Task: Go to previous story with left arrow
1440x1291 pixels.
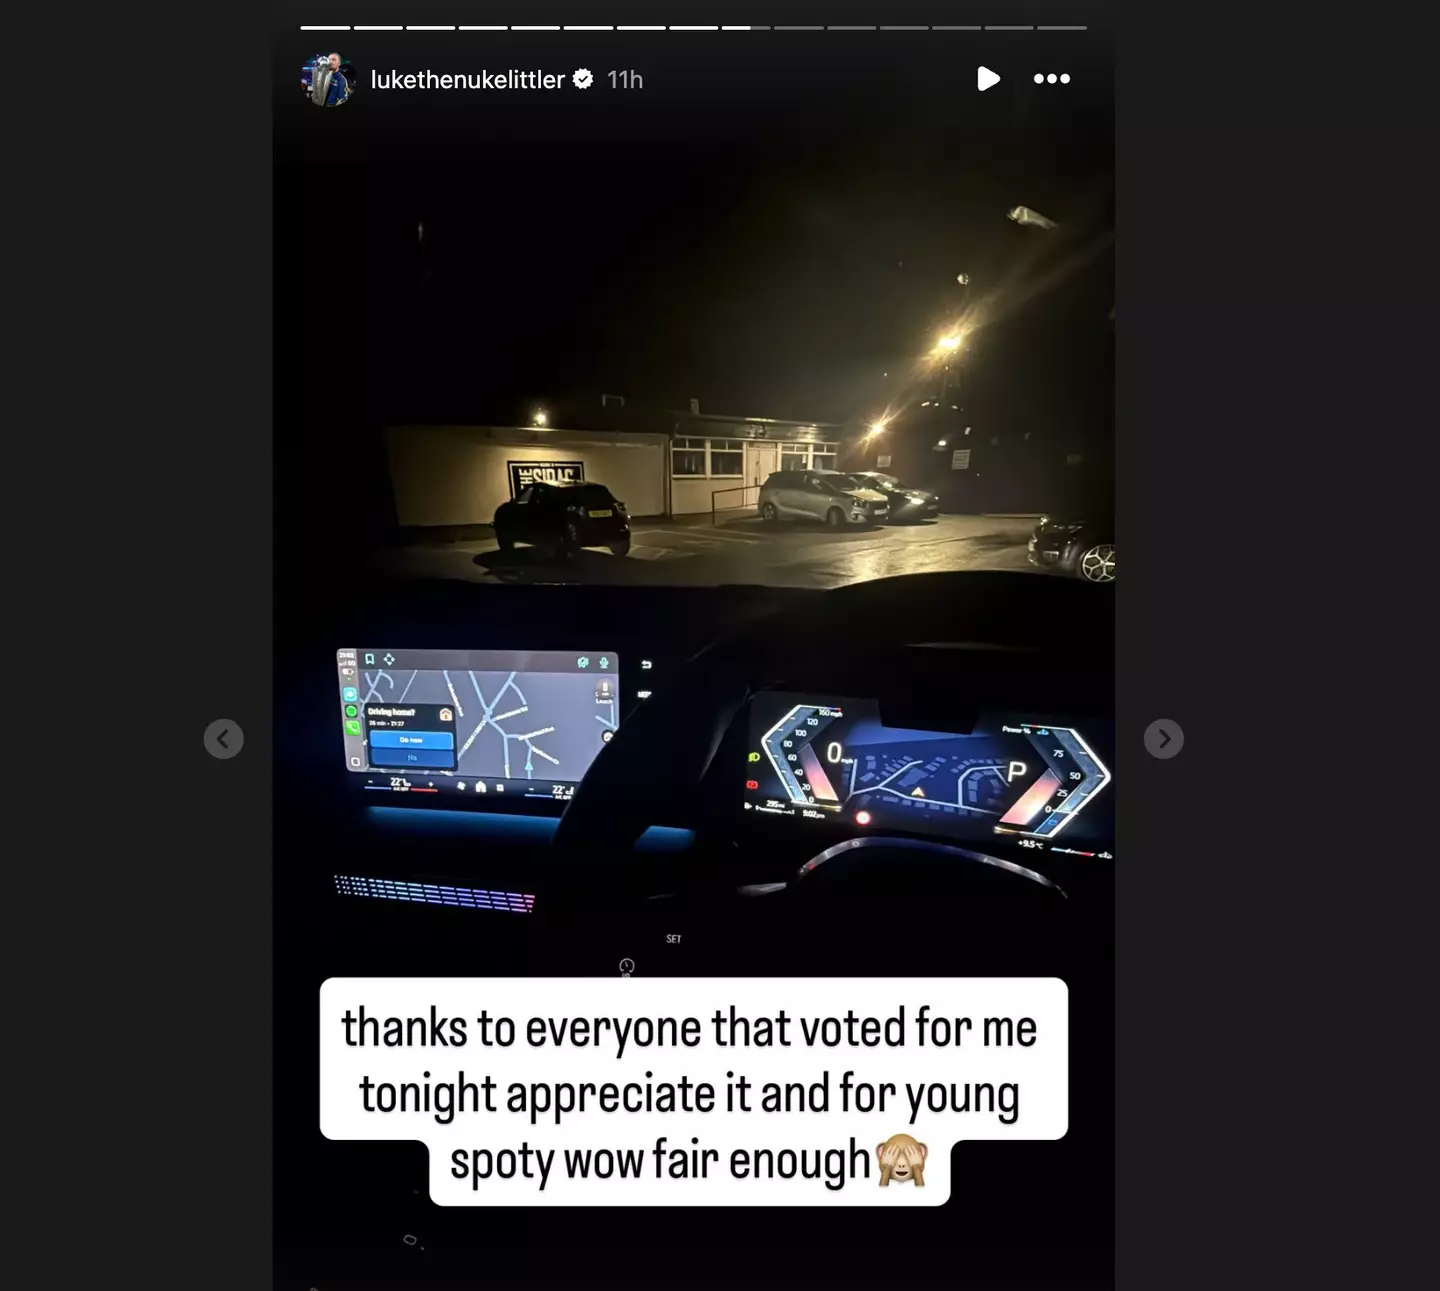Action: [223, 739]
